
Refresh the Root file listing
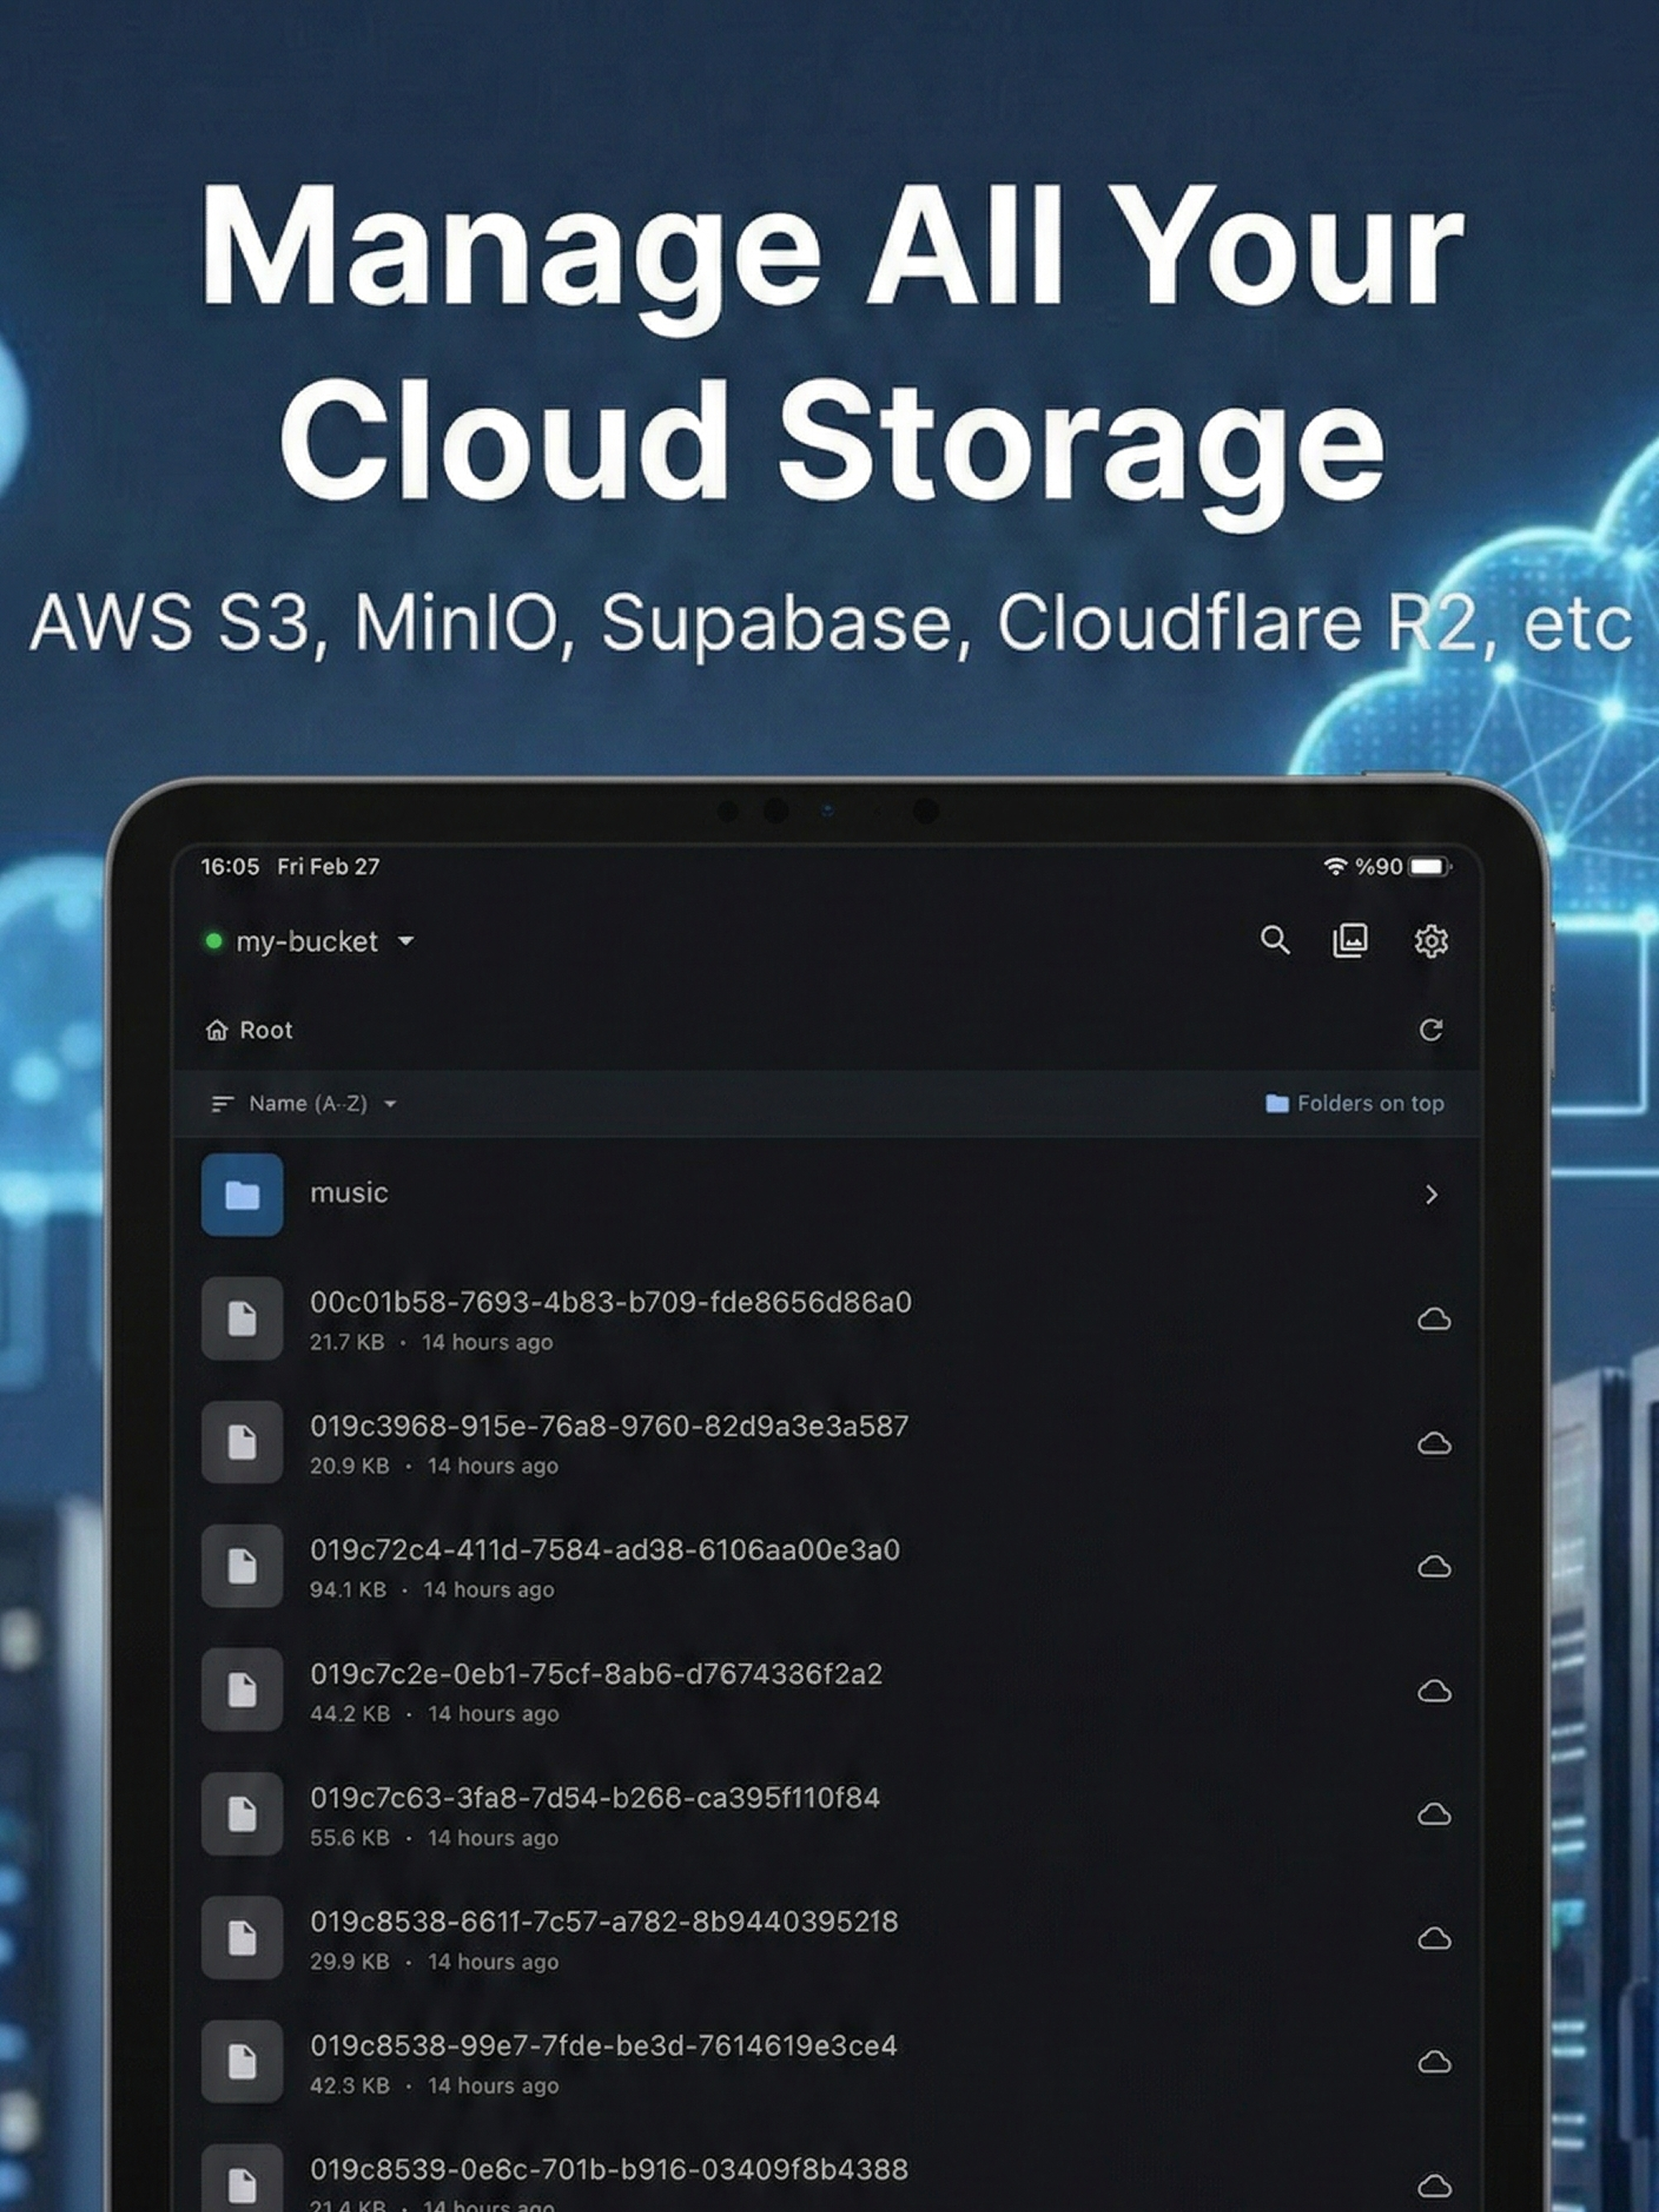(1431, 1030)
